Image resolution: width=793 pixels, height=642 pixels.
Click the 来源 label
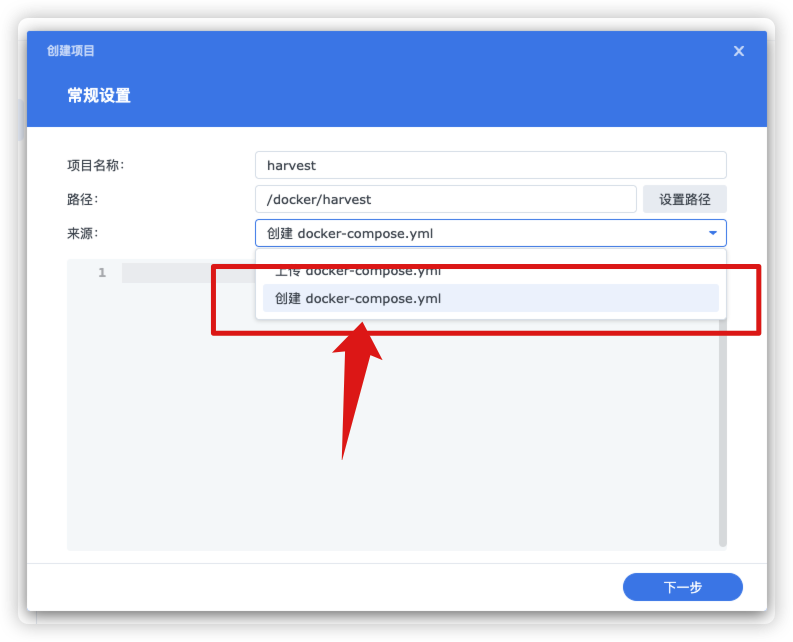pyautogui.click(x=82, y=233)
